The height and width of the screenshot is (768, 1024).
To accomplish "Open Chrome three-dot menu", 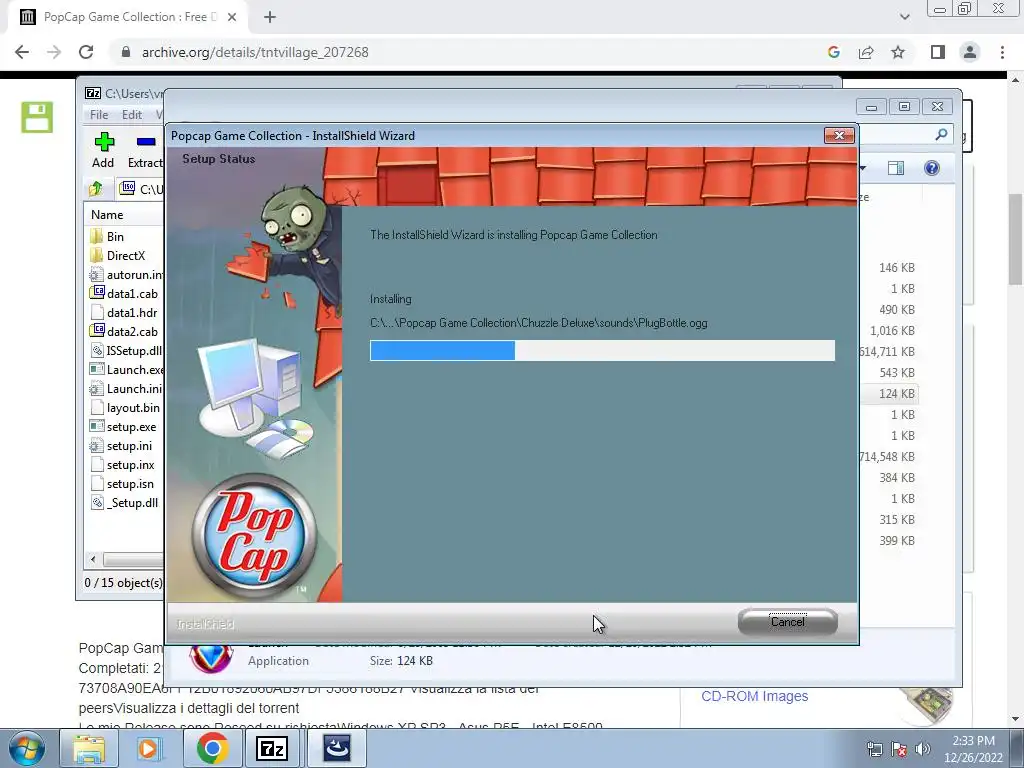I will [x=1002, y=52].
